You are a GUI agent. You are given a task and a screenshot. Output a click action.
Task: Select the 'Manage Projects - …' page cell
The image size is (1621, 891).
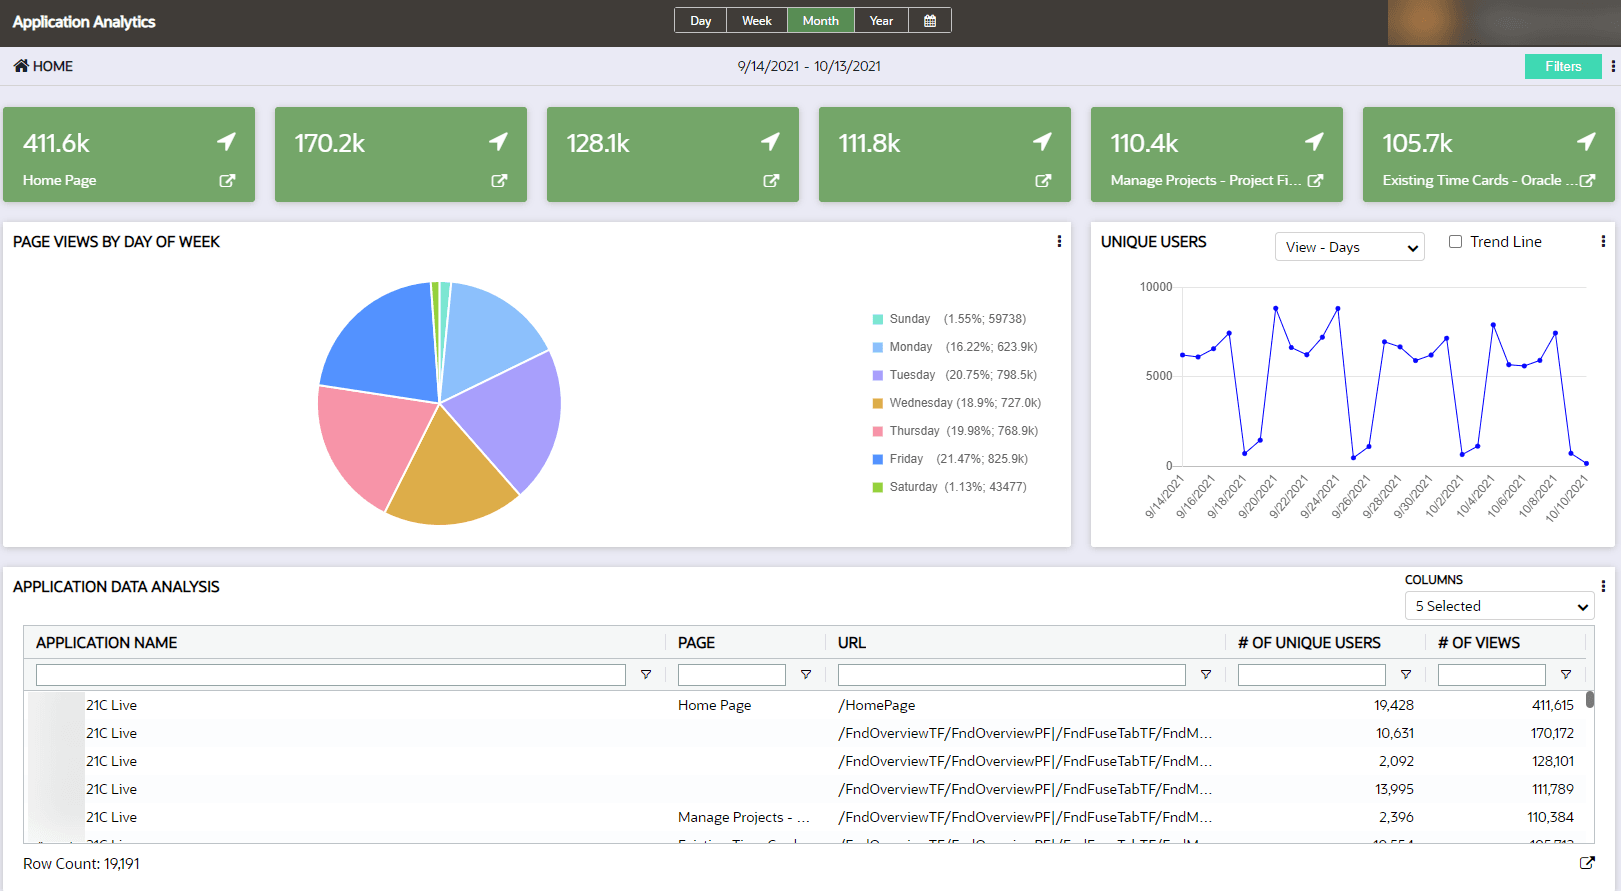coord(744,817)
